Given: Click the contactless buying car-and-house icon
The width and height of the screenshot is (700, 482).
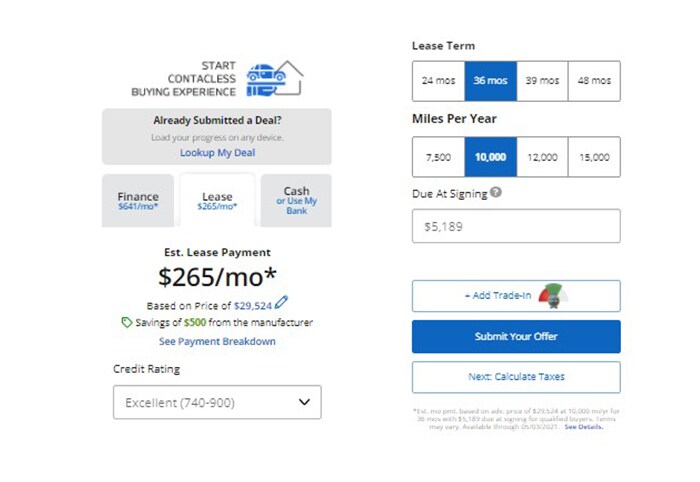Looking at the screenshot, I should tap(275, 79).
